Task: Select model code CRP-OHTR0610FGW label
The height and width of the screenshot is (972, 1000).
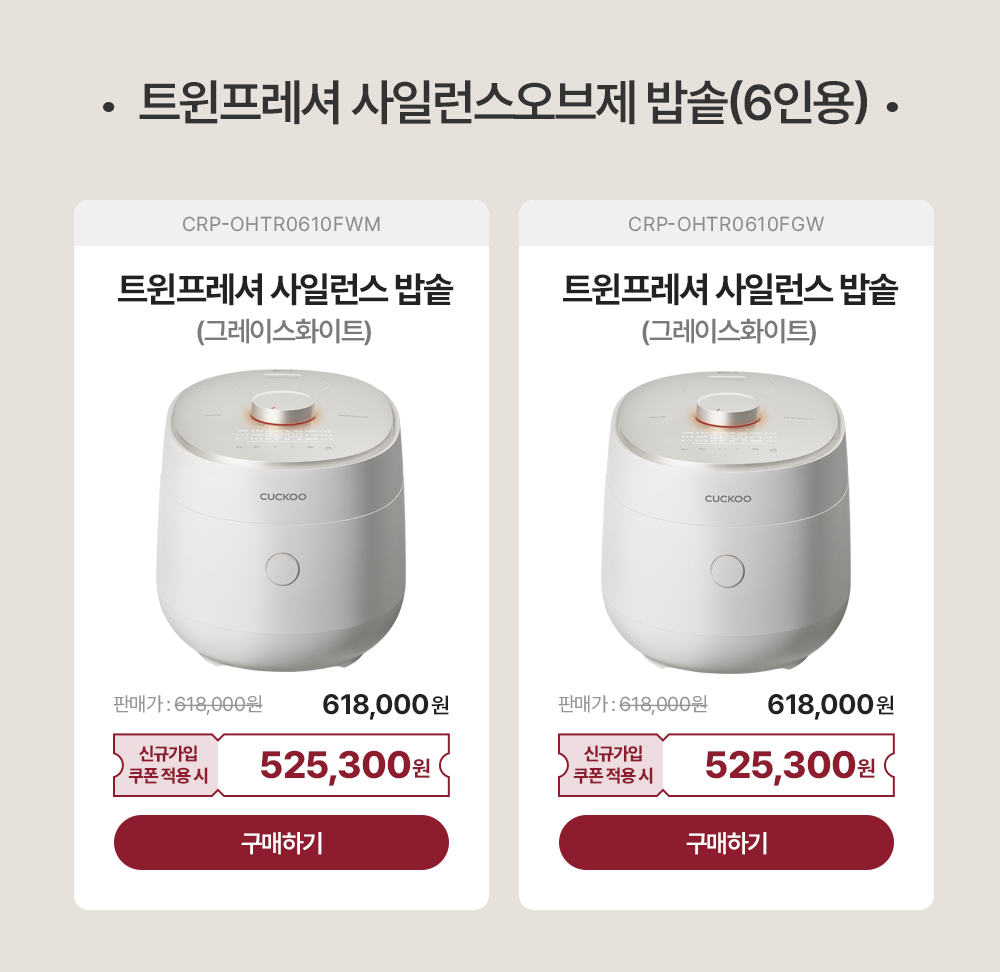Action: coord(726,225)
